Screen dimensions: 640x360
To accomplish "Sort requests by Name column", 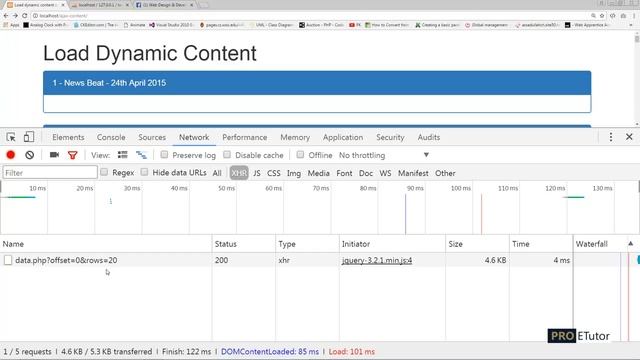I will click(106, 244).
